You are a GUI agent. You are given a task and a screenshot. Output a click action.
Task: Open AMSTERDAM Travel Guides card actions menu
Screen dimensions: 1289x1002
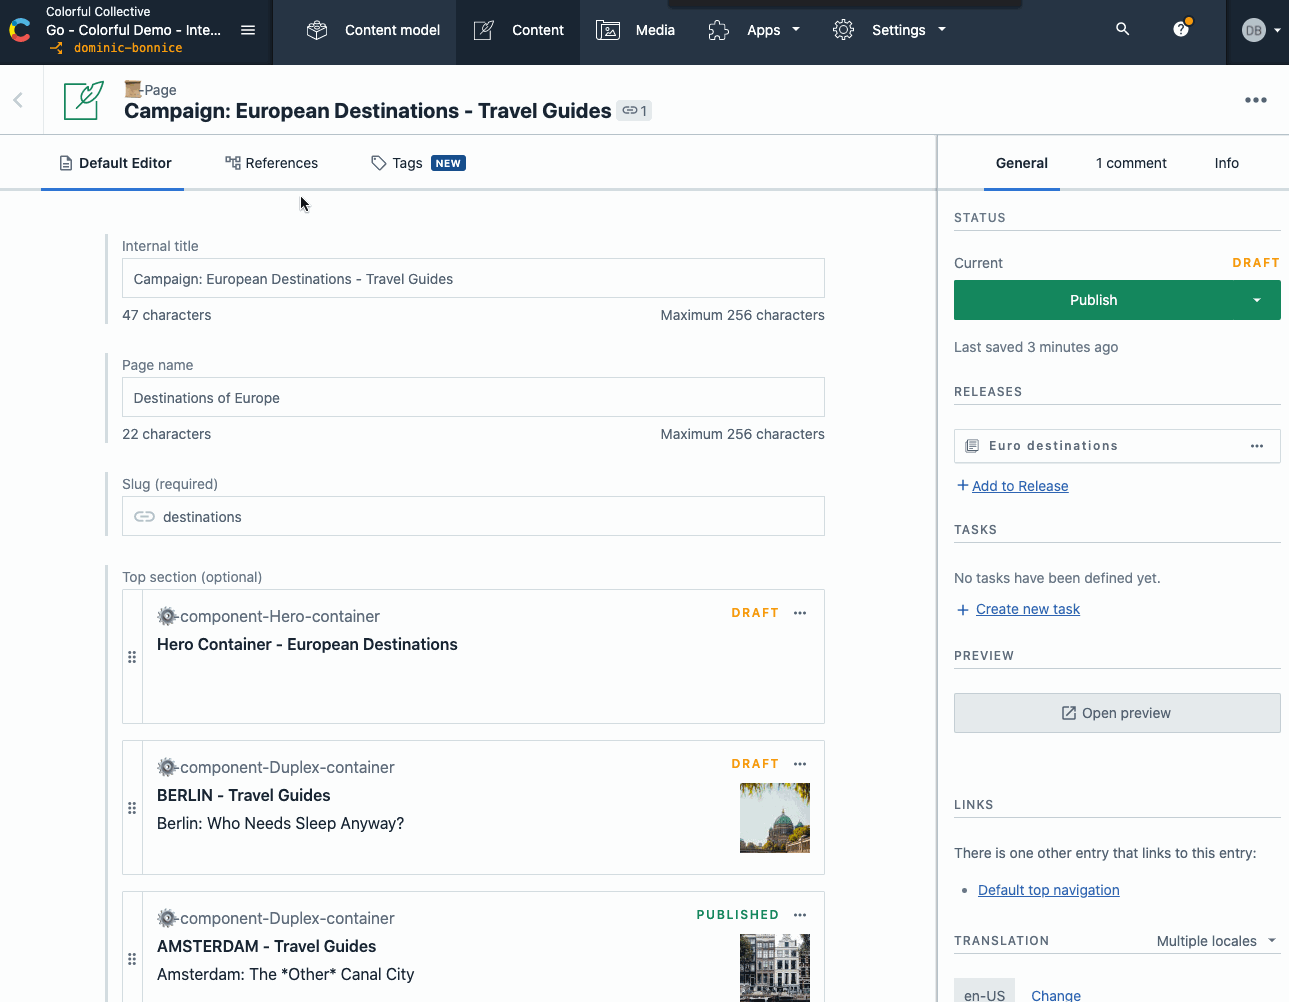click(x=800, y=915)
